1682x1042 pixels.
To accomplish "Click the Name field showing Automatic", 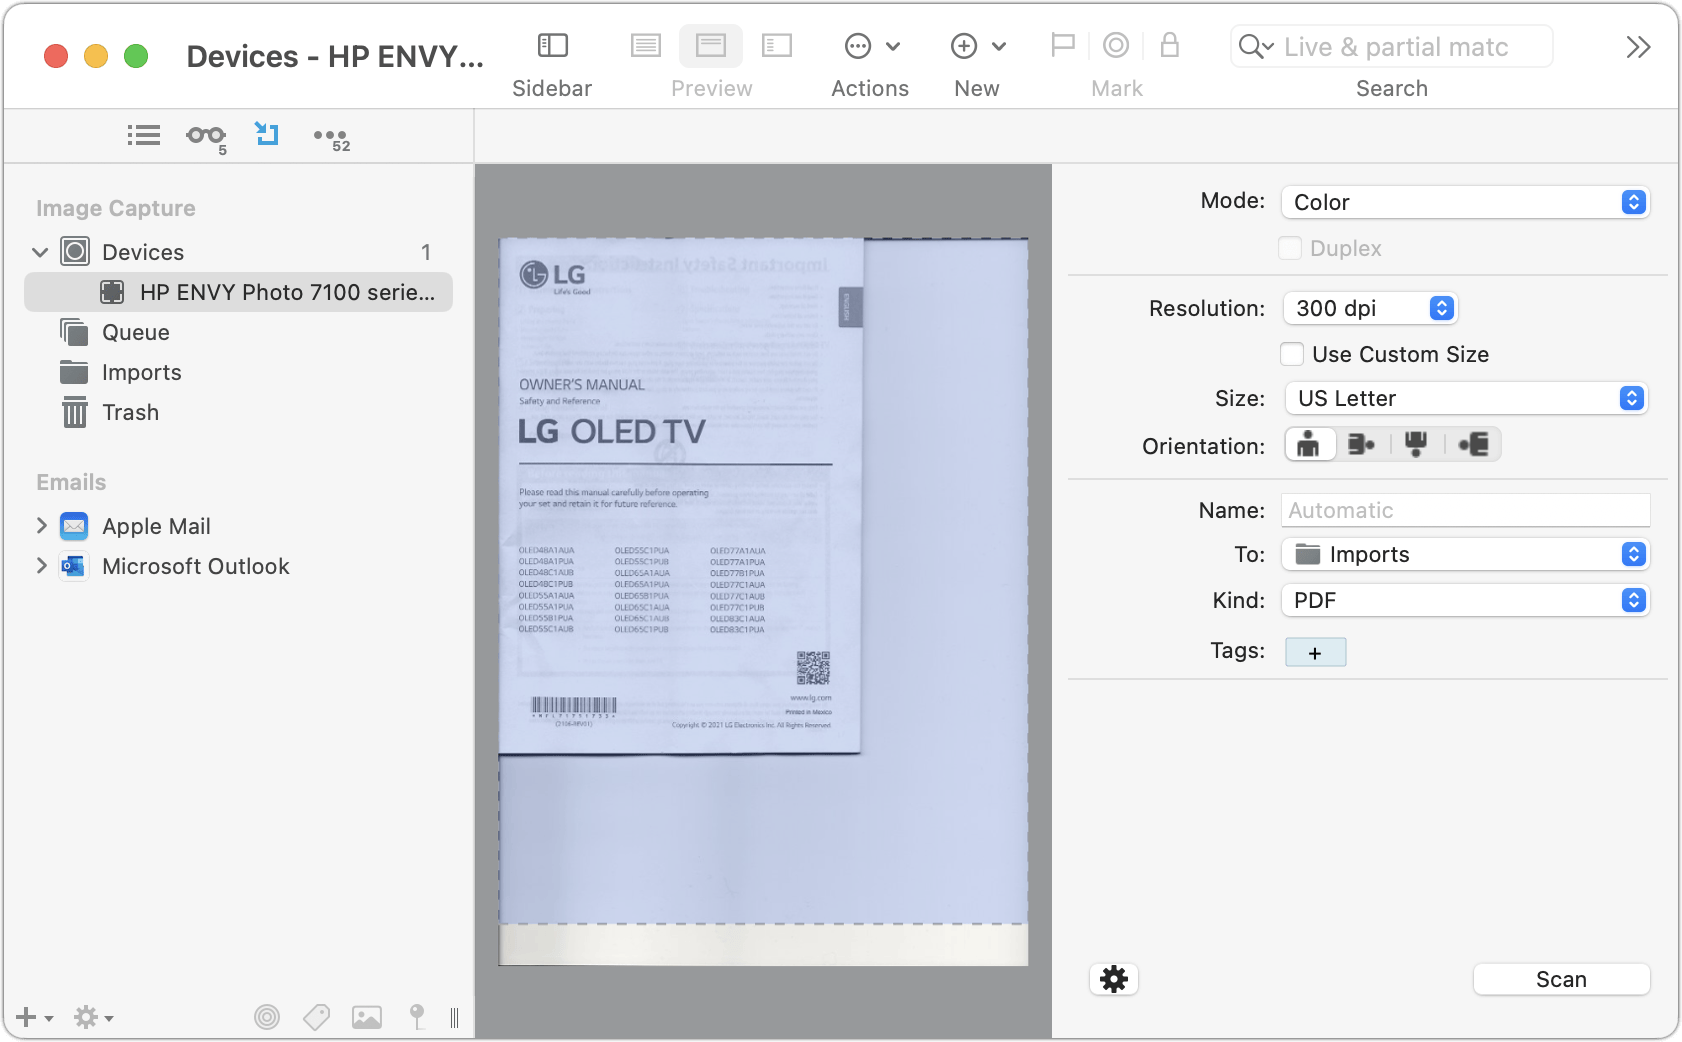I will pos(1465,510).
